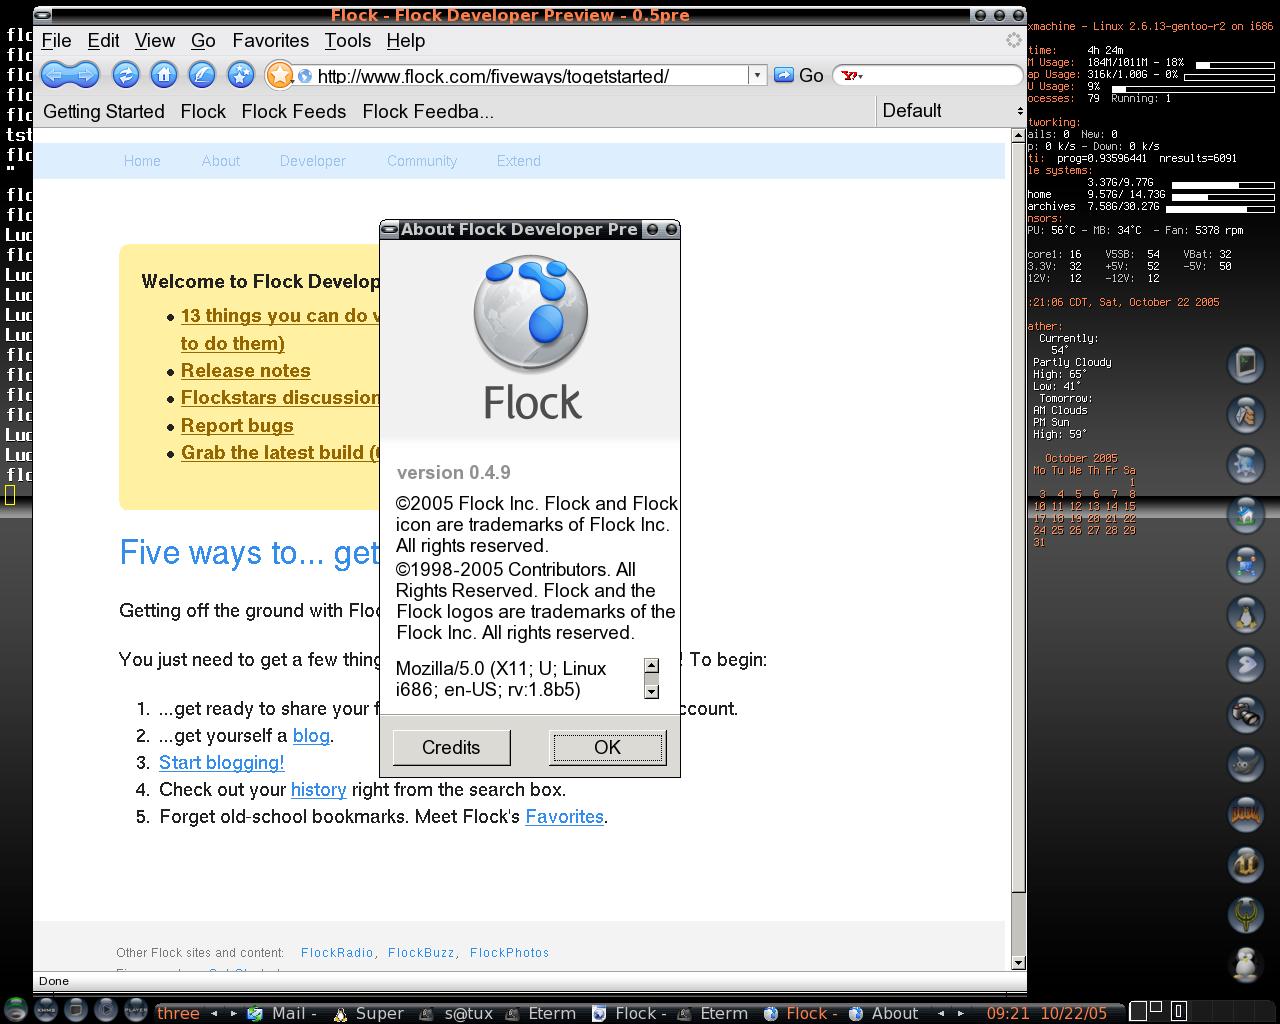Open the Favorites menu
1280x1024 pixels.
[x=270, y=41]
